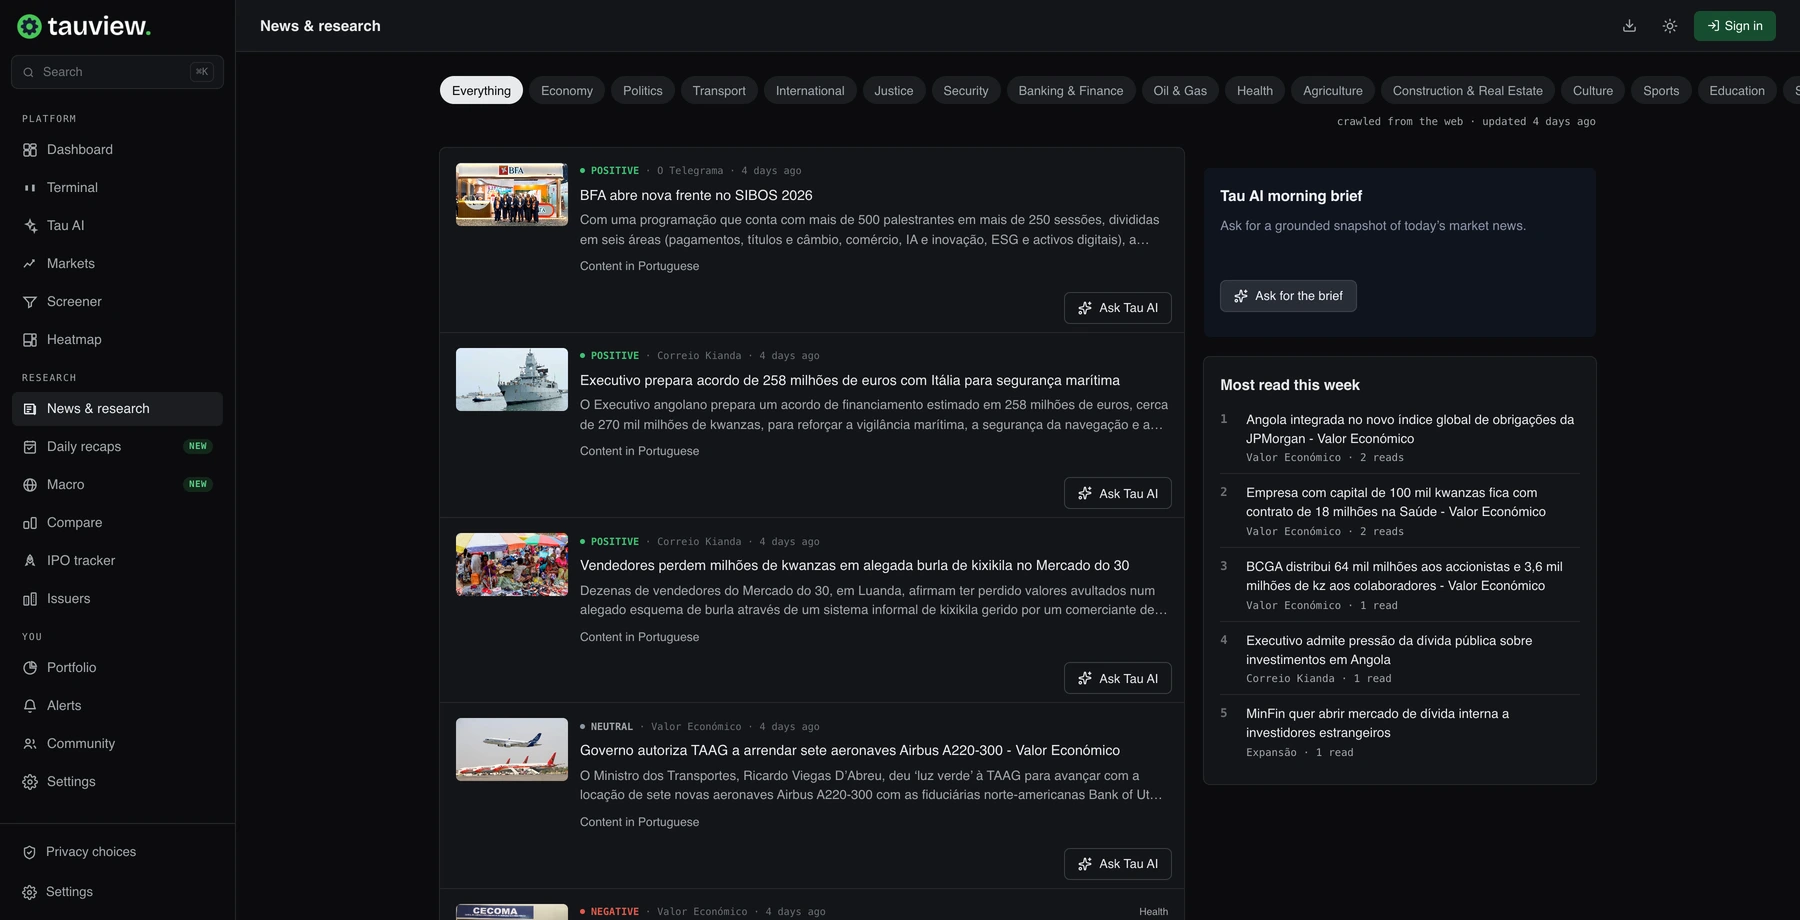Open the Heatmap sidebar icon
Image resolution: width=1800 pixels, height=920 pixels.
(x=30, y=340)
